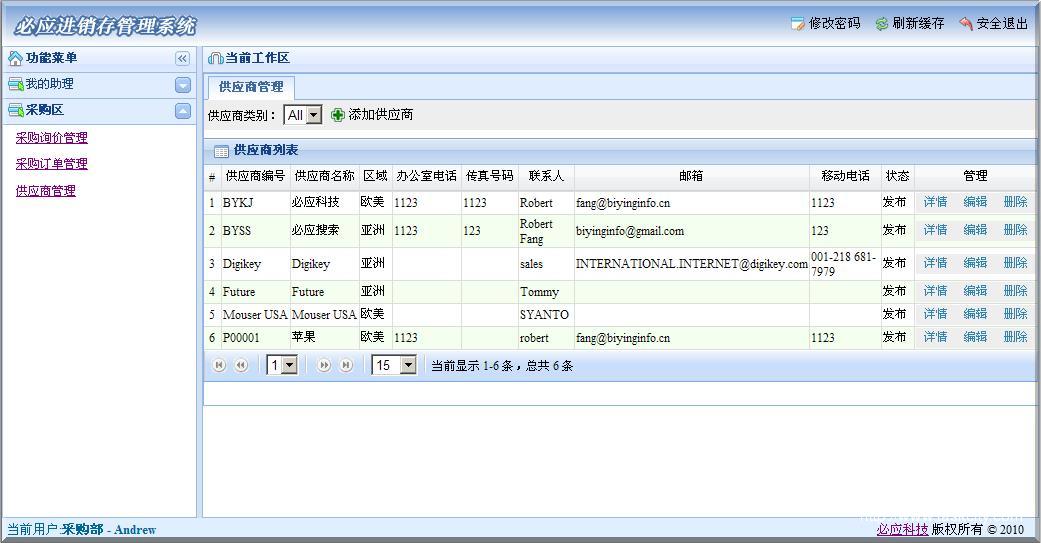
Task: Click the 修改密码 change password icon
Action: [x=797, y=24]
